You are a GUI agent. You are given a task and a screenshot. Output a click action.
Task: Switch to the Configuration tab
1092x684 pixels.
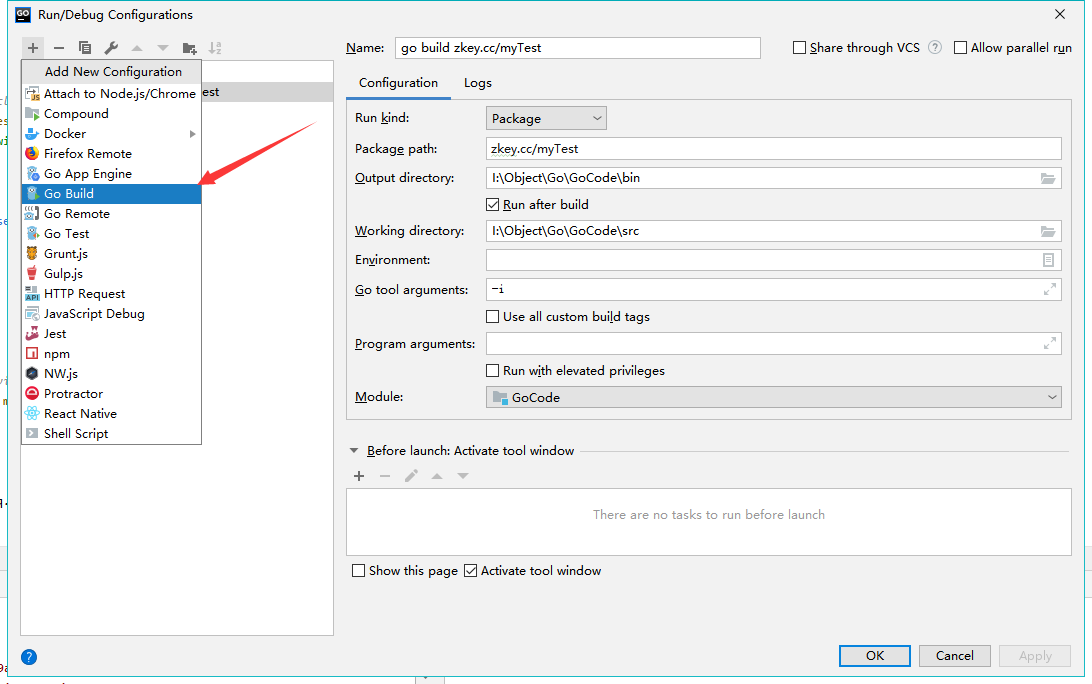398,83
